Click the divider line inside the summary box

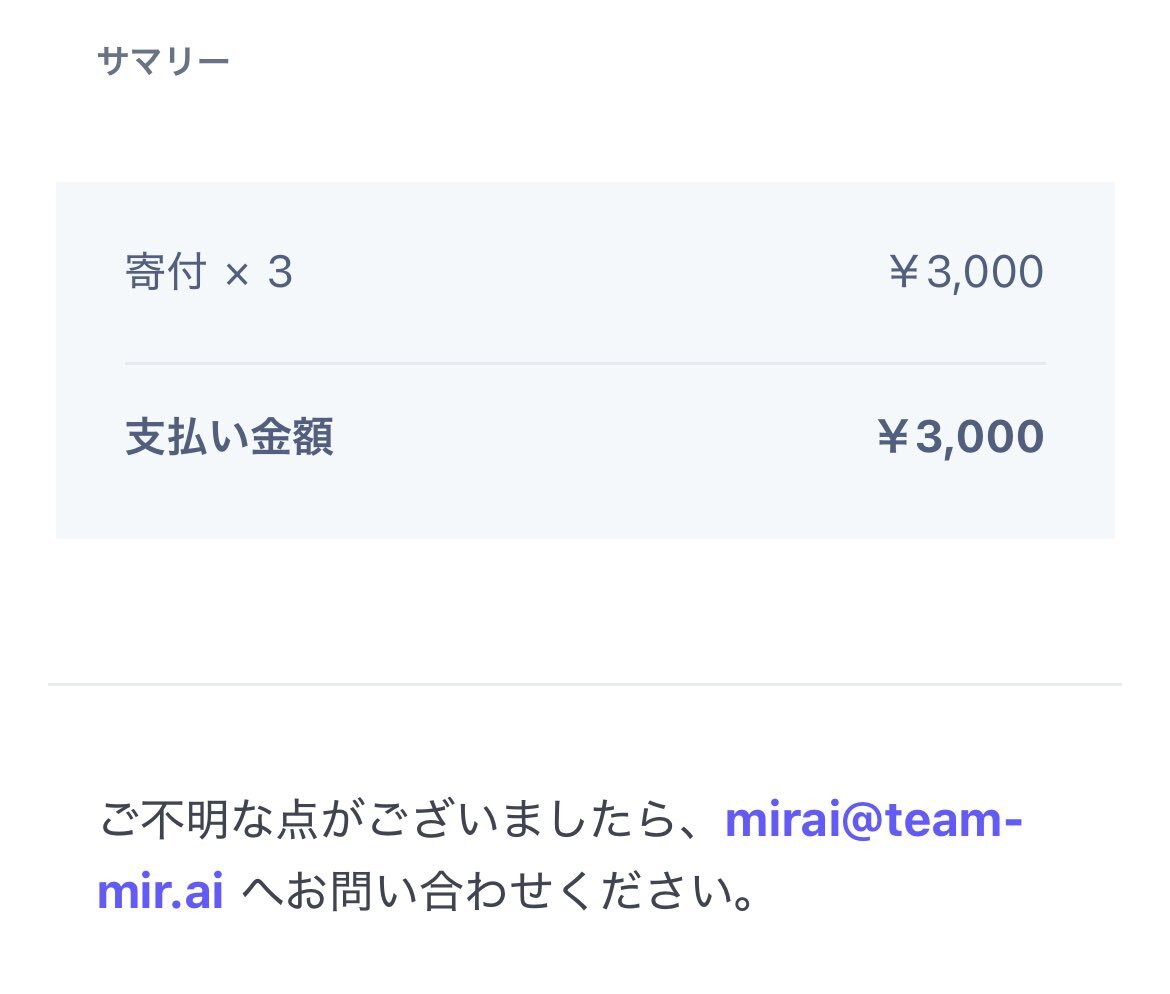coord(585,363)
